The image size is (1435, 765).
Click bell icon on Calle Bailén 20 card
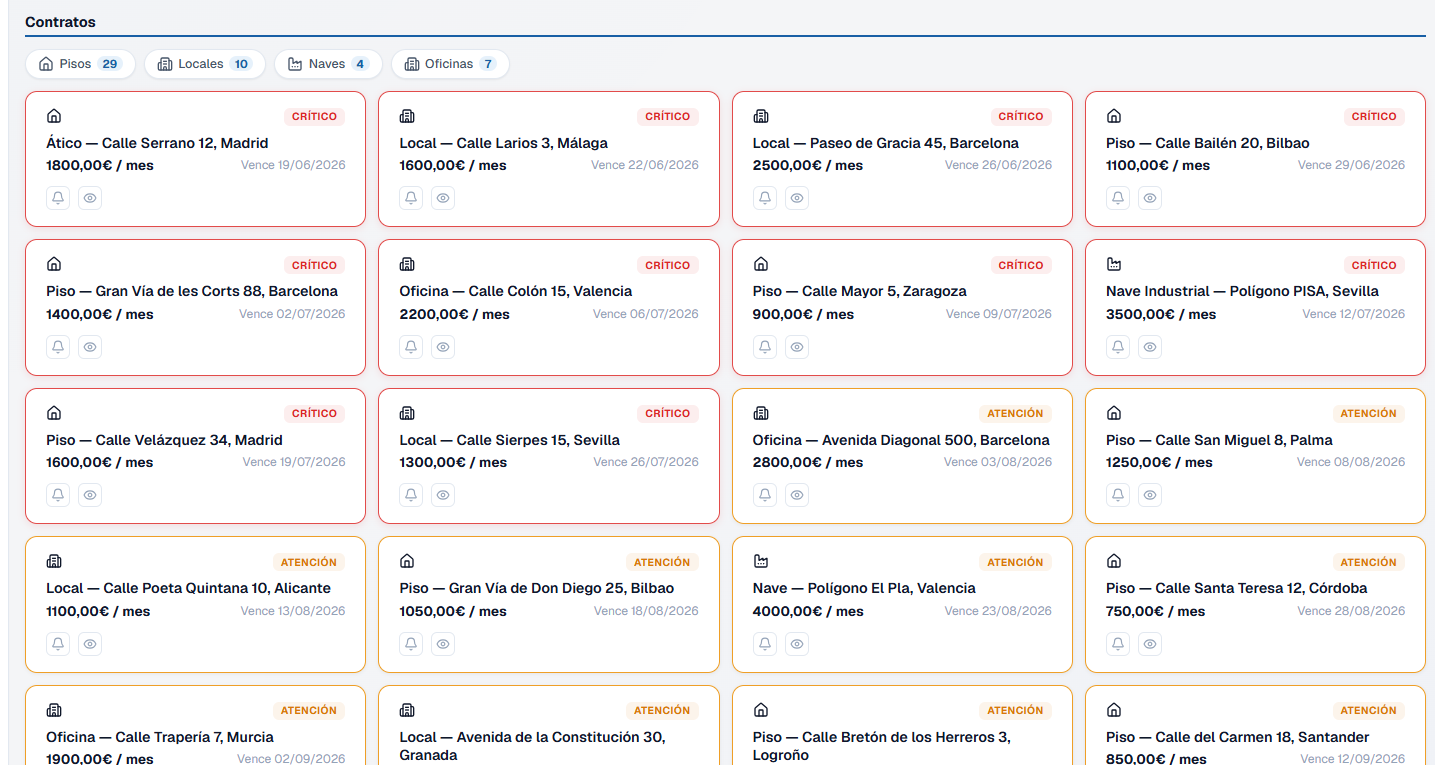point(1118,198)
